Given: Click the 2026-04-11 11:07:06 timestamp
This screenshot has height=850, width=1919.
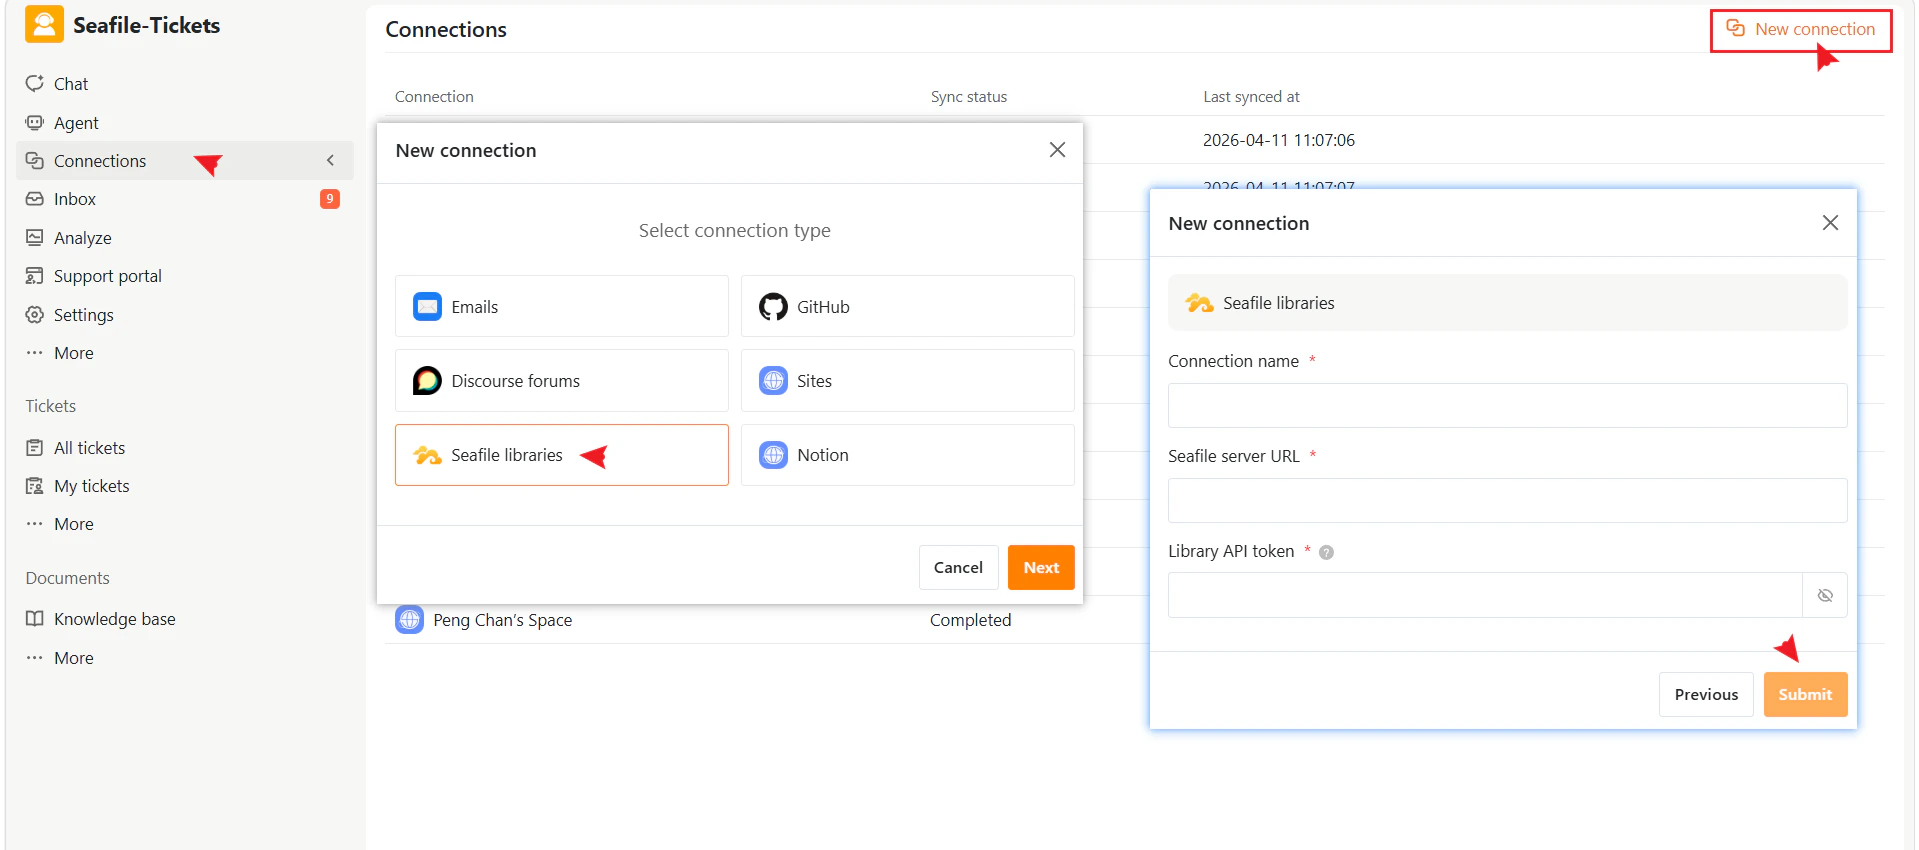Looking at the screenshot, I should tap(1279, 140).
